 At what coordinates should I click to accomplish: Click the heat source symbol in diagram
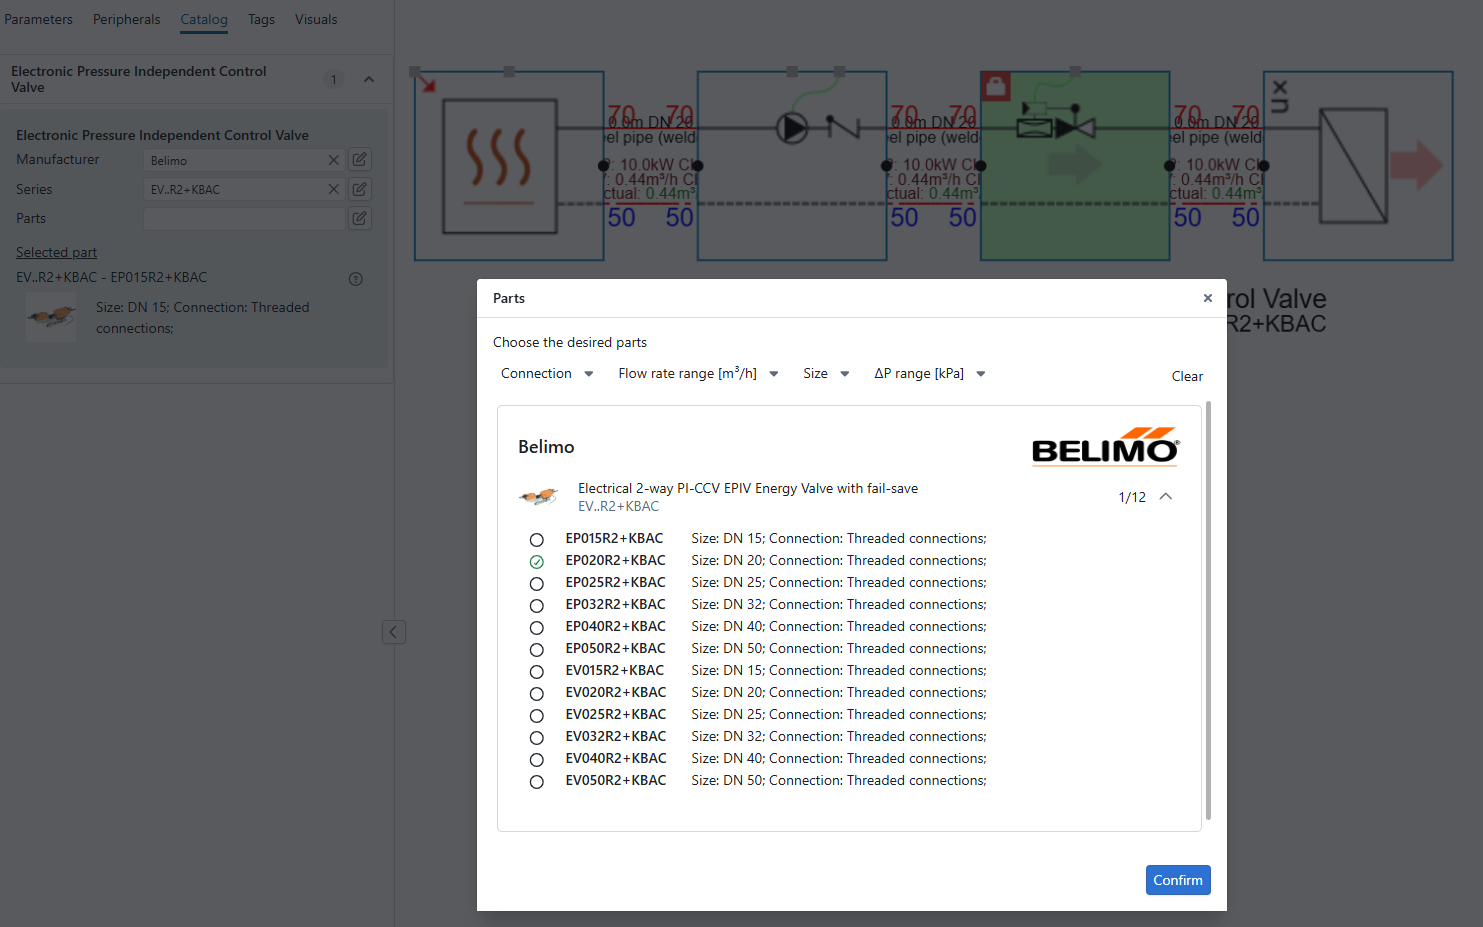(x=500, y=166)
